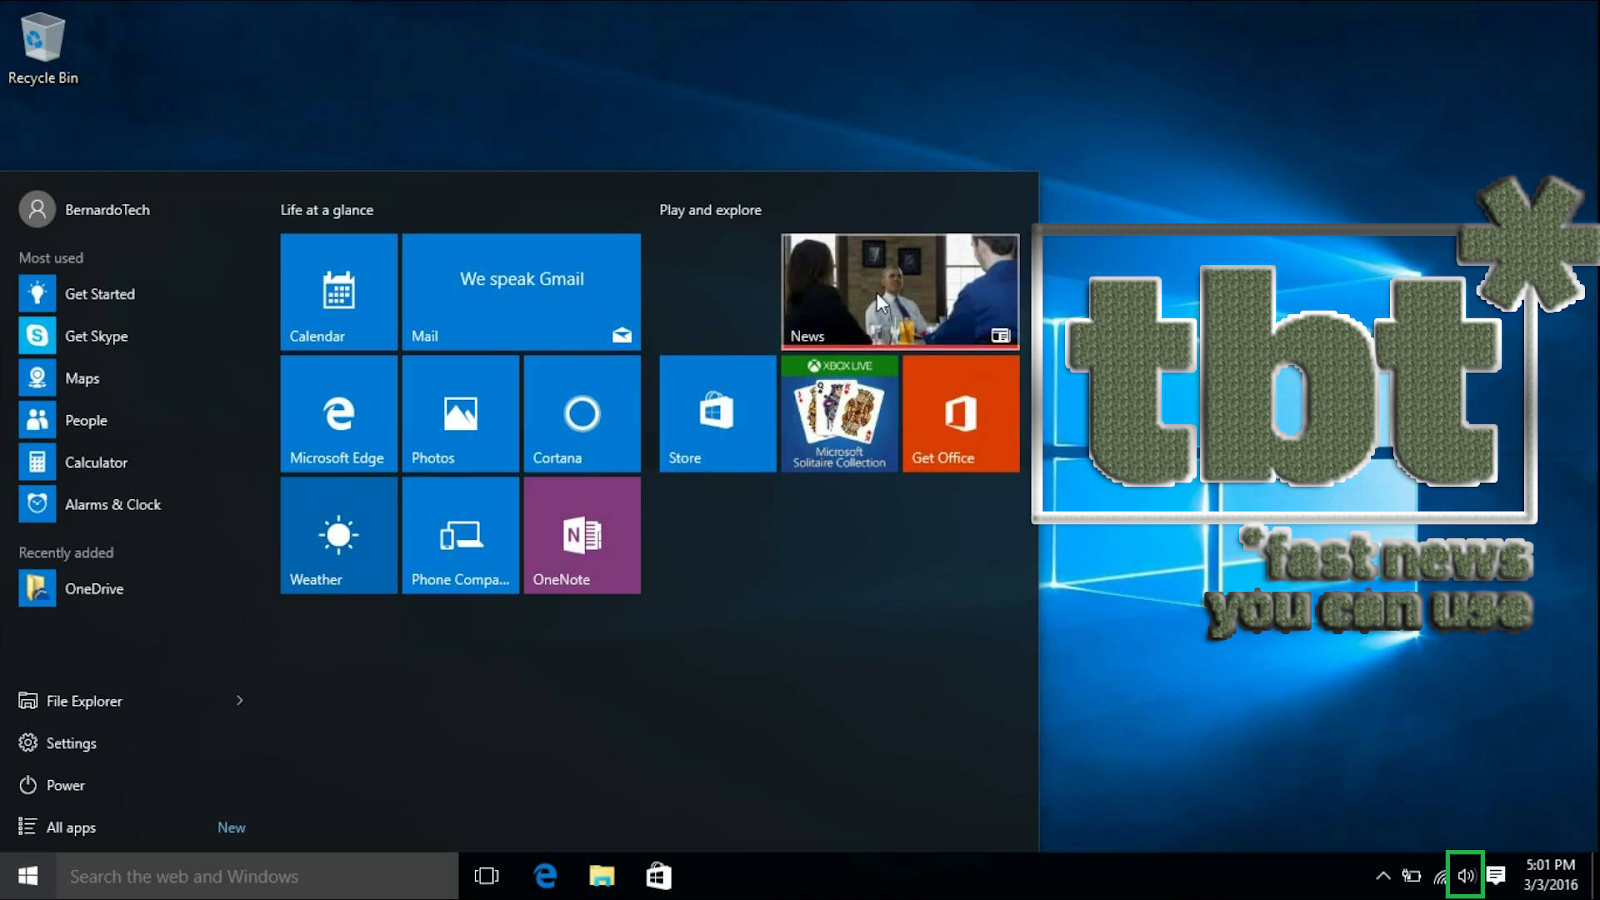The image size is (1600, 900).
Task: Show hidden system tray icons
Action: (1383, 876)
